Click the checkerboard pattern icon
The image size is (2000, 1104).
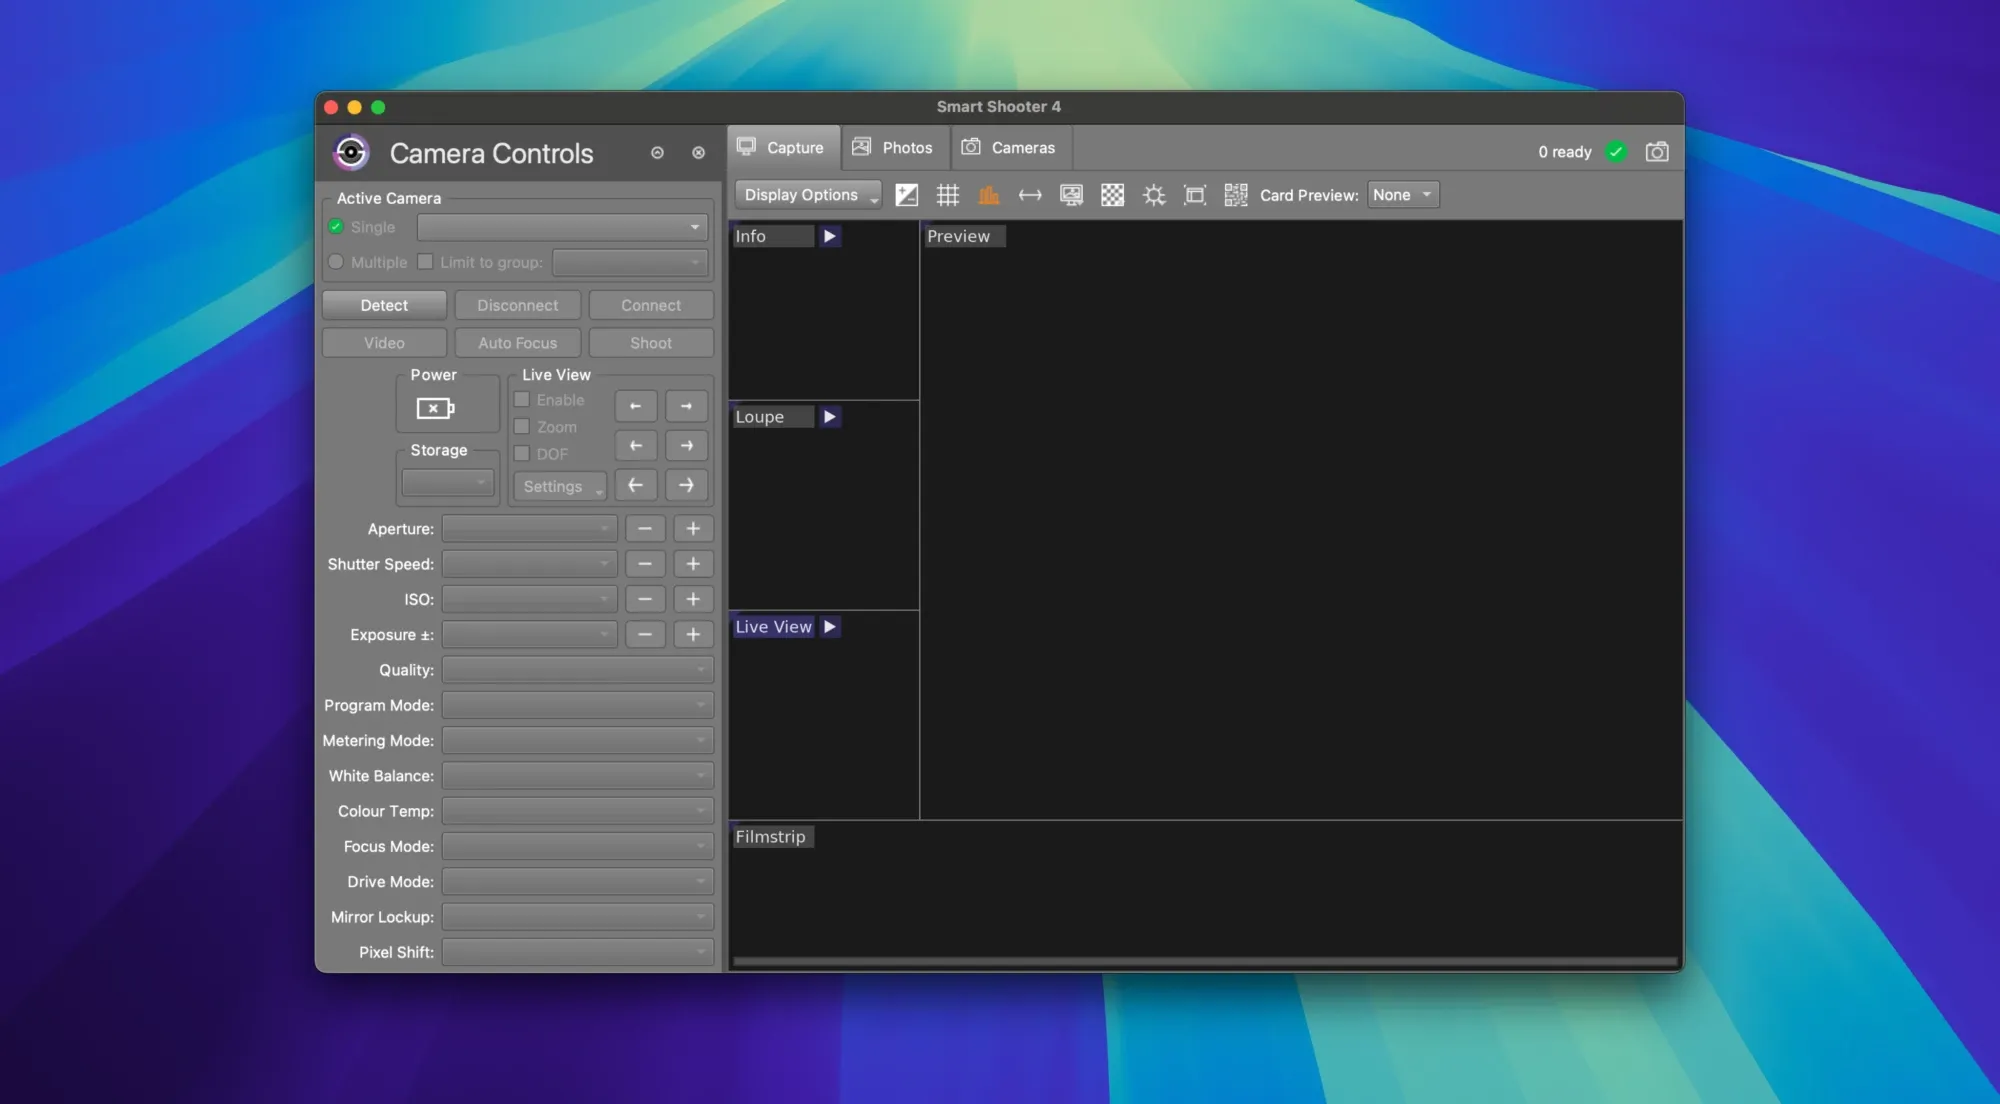pyautogui.click(x=1112, y=195)
